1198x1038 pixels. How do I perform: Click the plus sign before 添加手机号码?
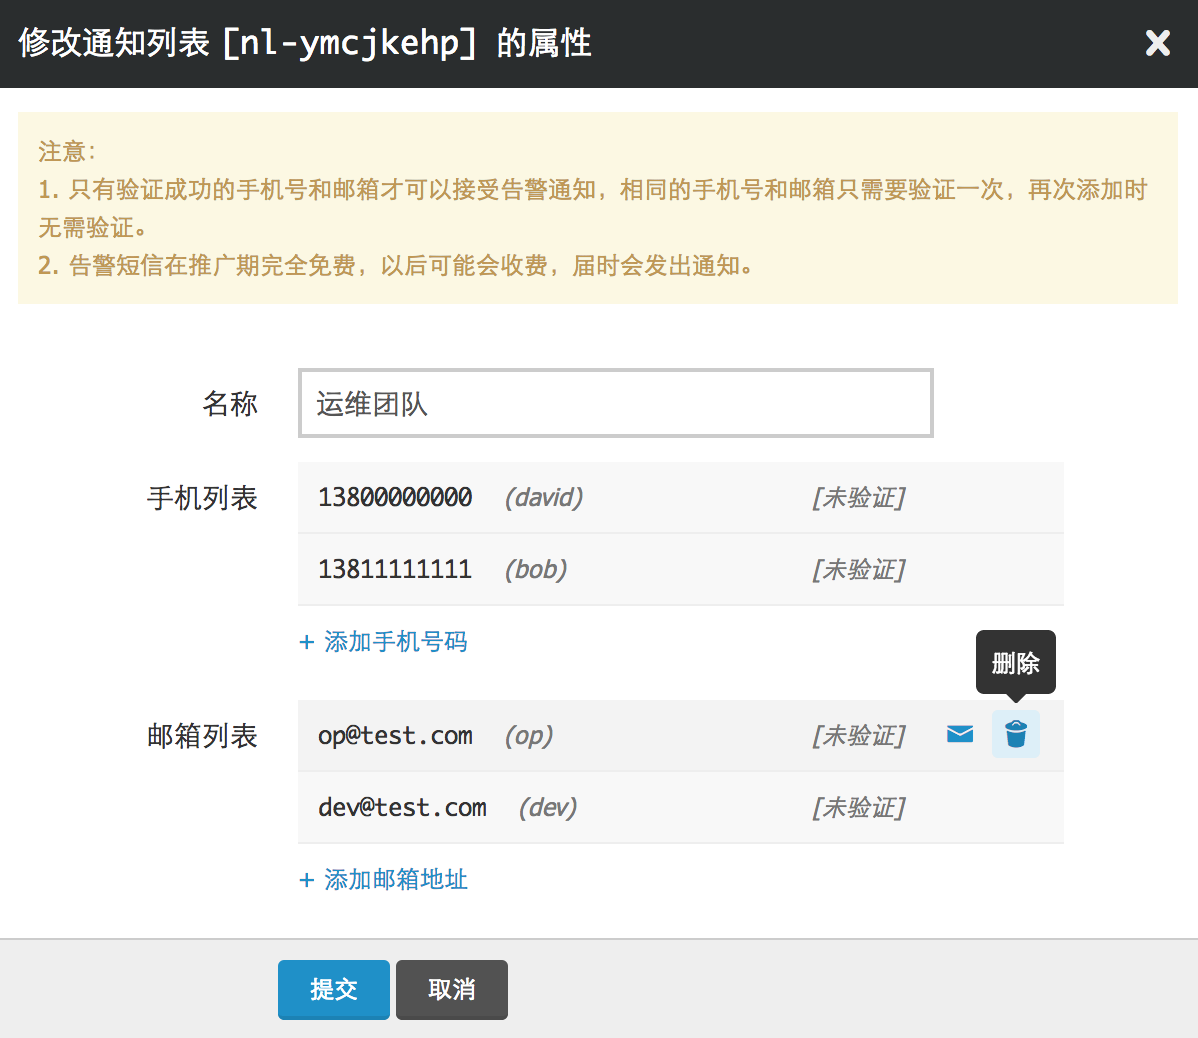coord(307,642)
